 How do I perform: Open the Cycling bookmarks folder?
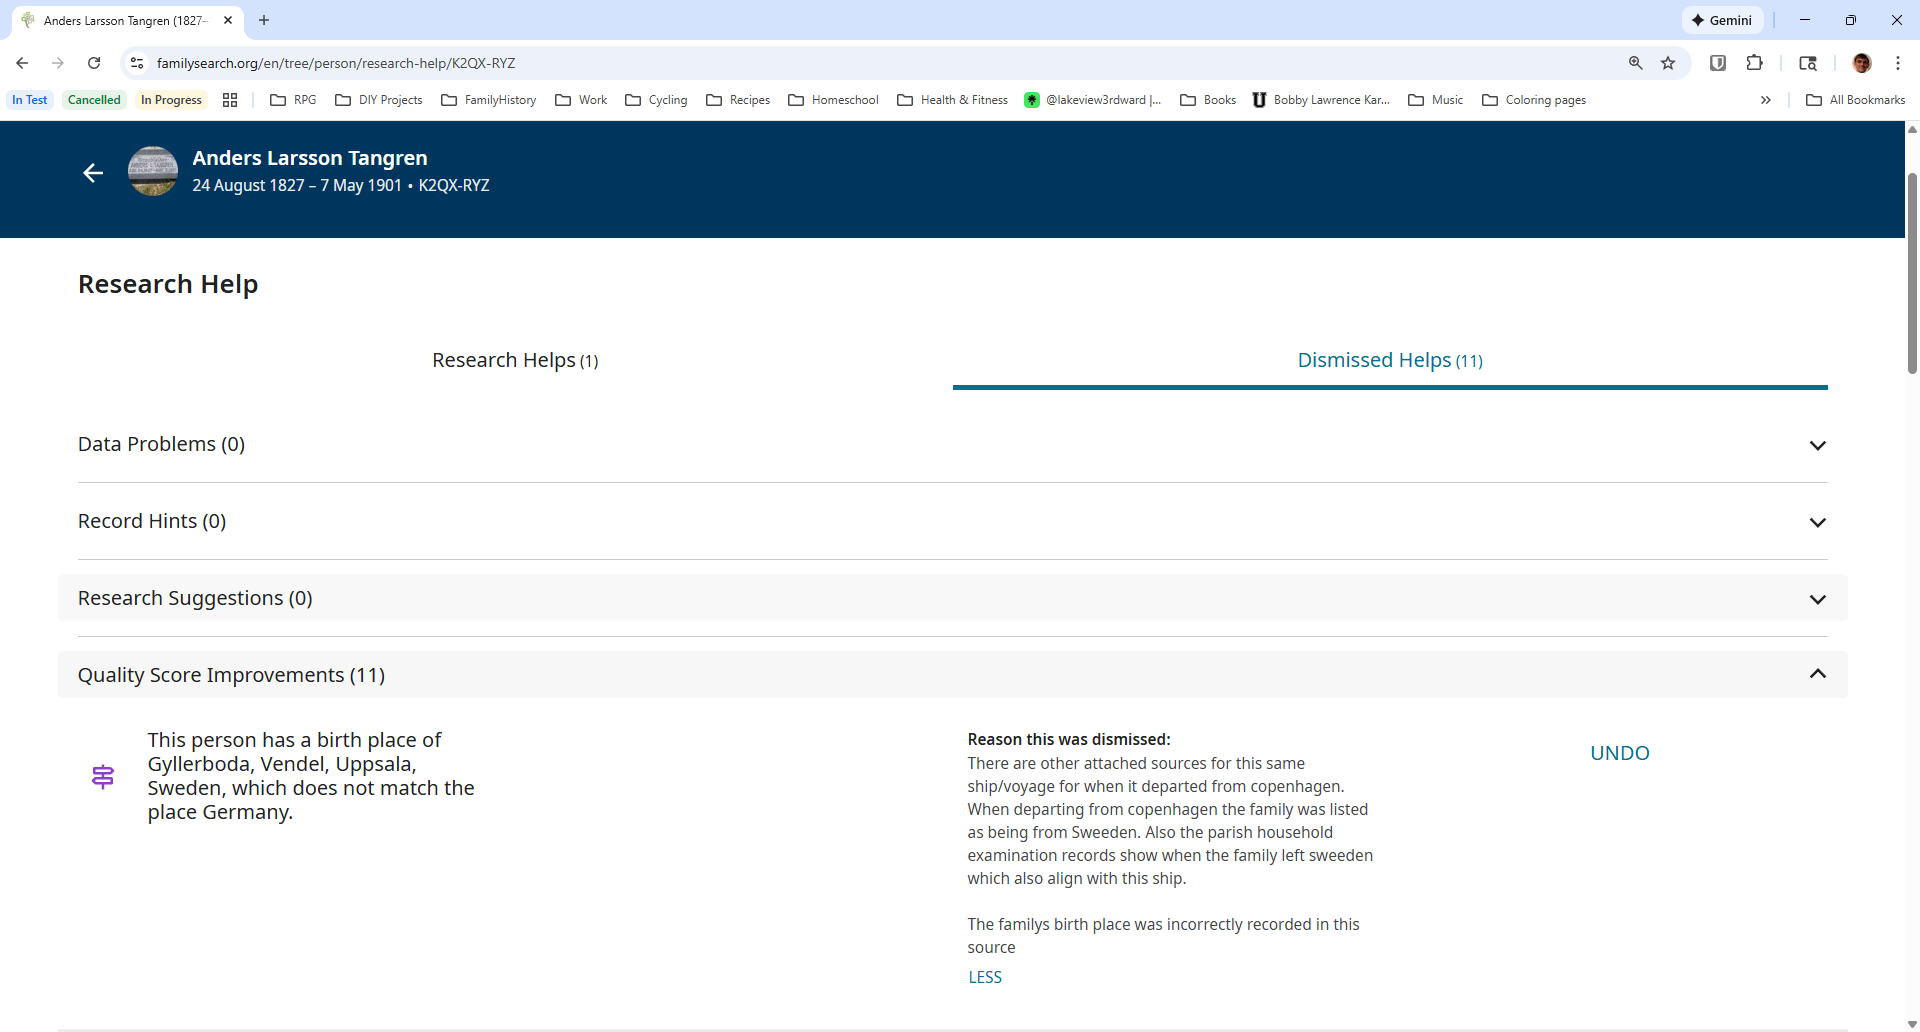657,100
